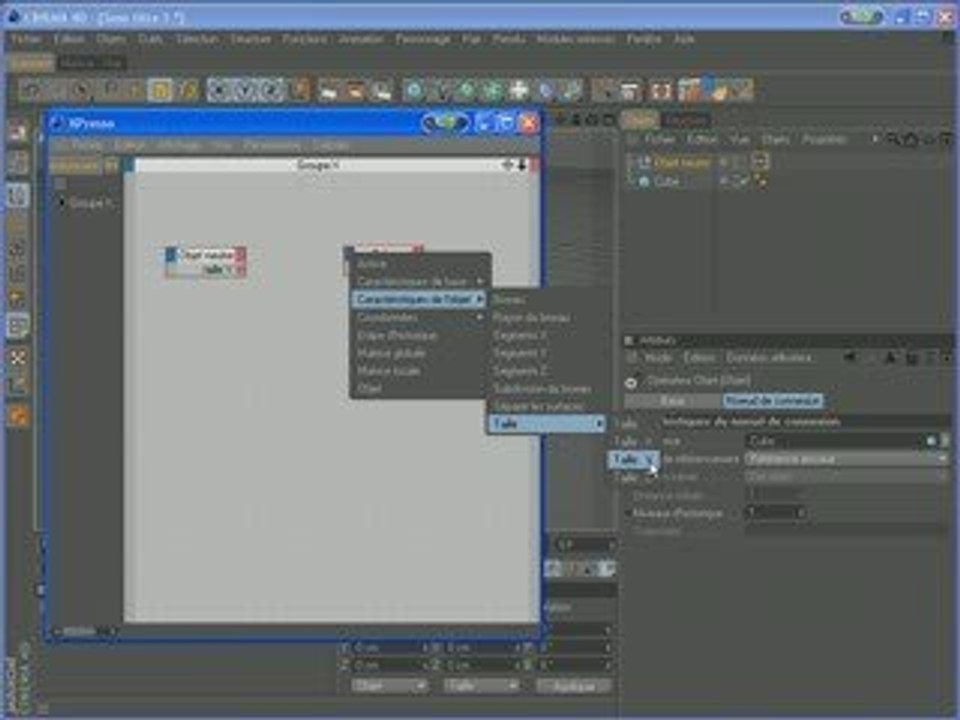The width and height of the screenshot is (960, 720).
Task: Click the Undo arrow in the main toolbar
Action: tap(31, 90)
